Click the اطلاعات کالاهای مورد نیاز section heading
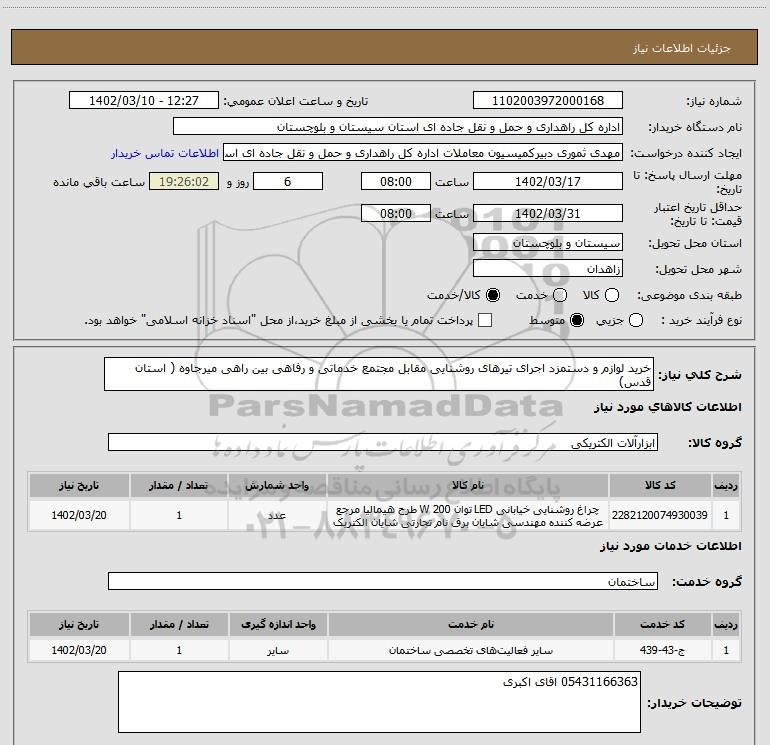 point(667,407)
